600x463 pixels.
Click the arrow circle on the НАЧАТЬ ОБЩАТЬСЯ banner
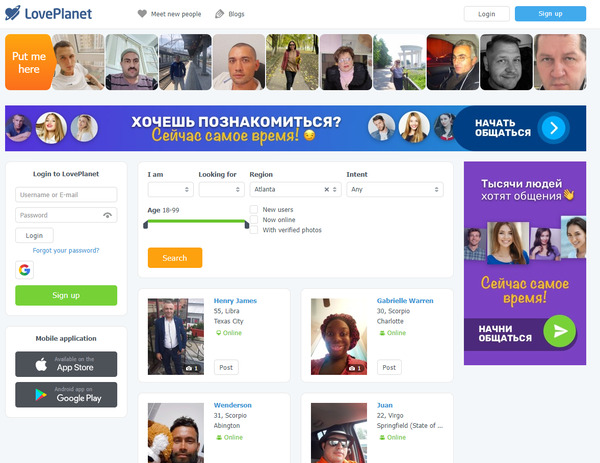(x=553, y=128)
